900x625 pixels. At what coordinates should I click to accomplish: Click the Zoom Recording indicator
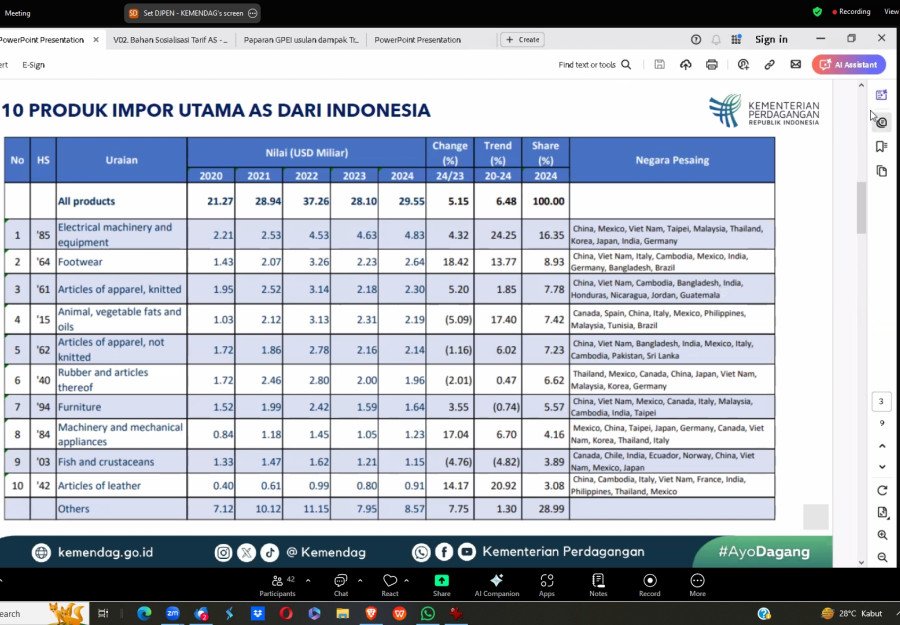click(x=851, y=11)
